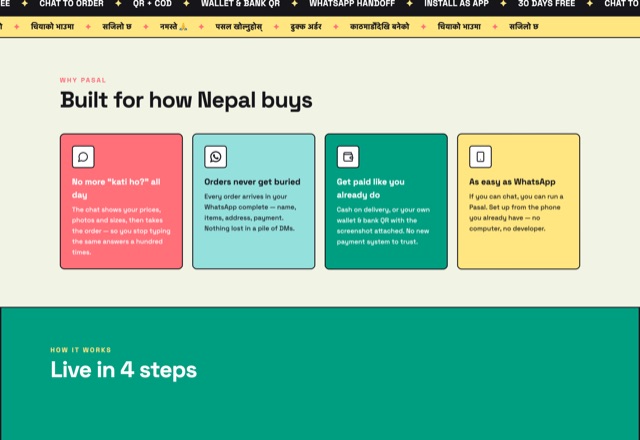Click the 'HOW IT WORKS' section label
Image resolution: width=640 pixels, height=440 pixels.
[81, 350]
